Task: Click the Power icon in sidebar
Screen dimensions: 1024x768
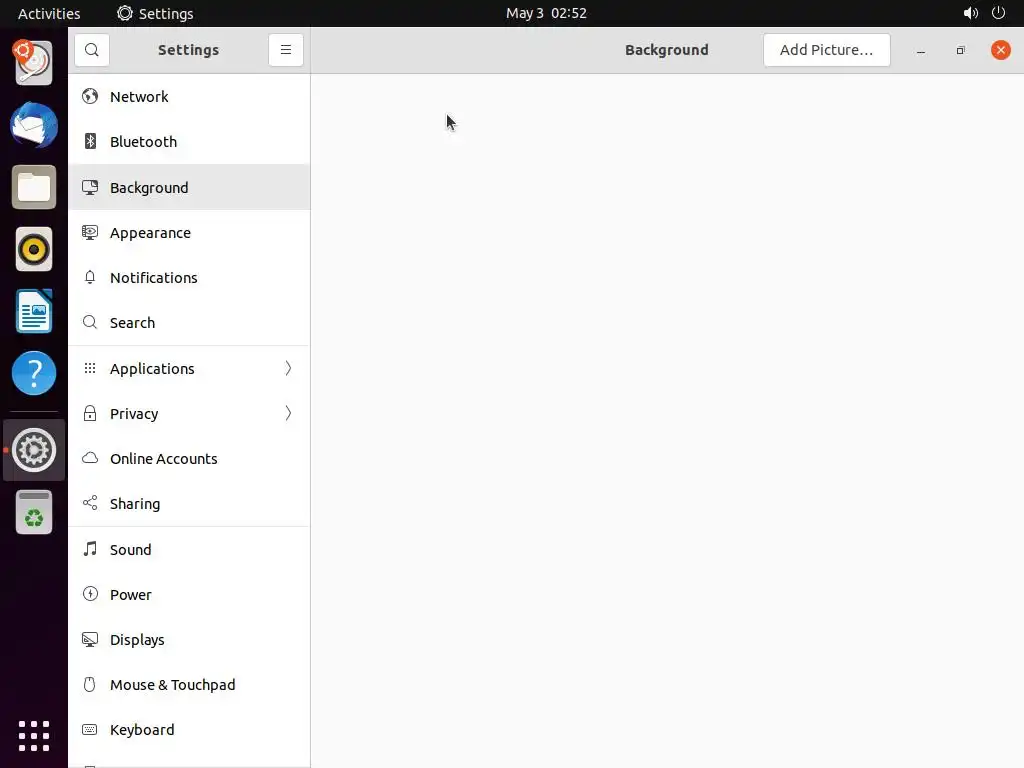Action: pos(90,594)
